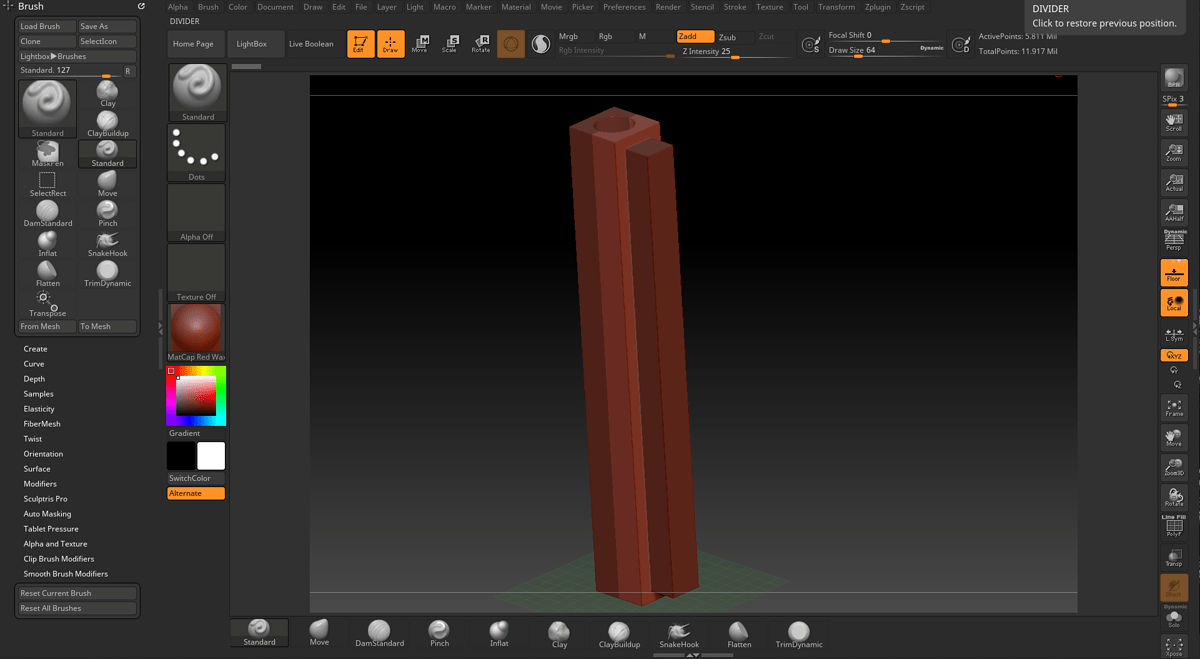Open the MatCap Red Wax material thumbnail

click(x=197, y=333)
